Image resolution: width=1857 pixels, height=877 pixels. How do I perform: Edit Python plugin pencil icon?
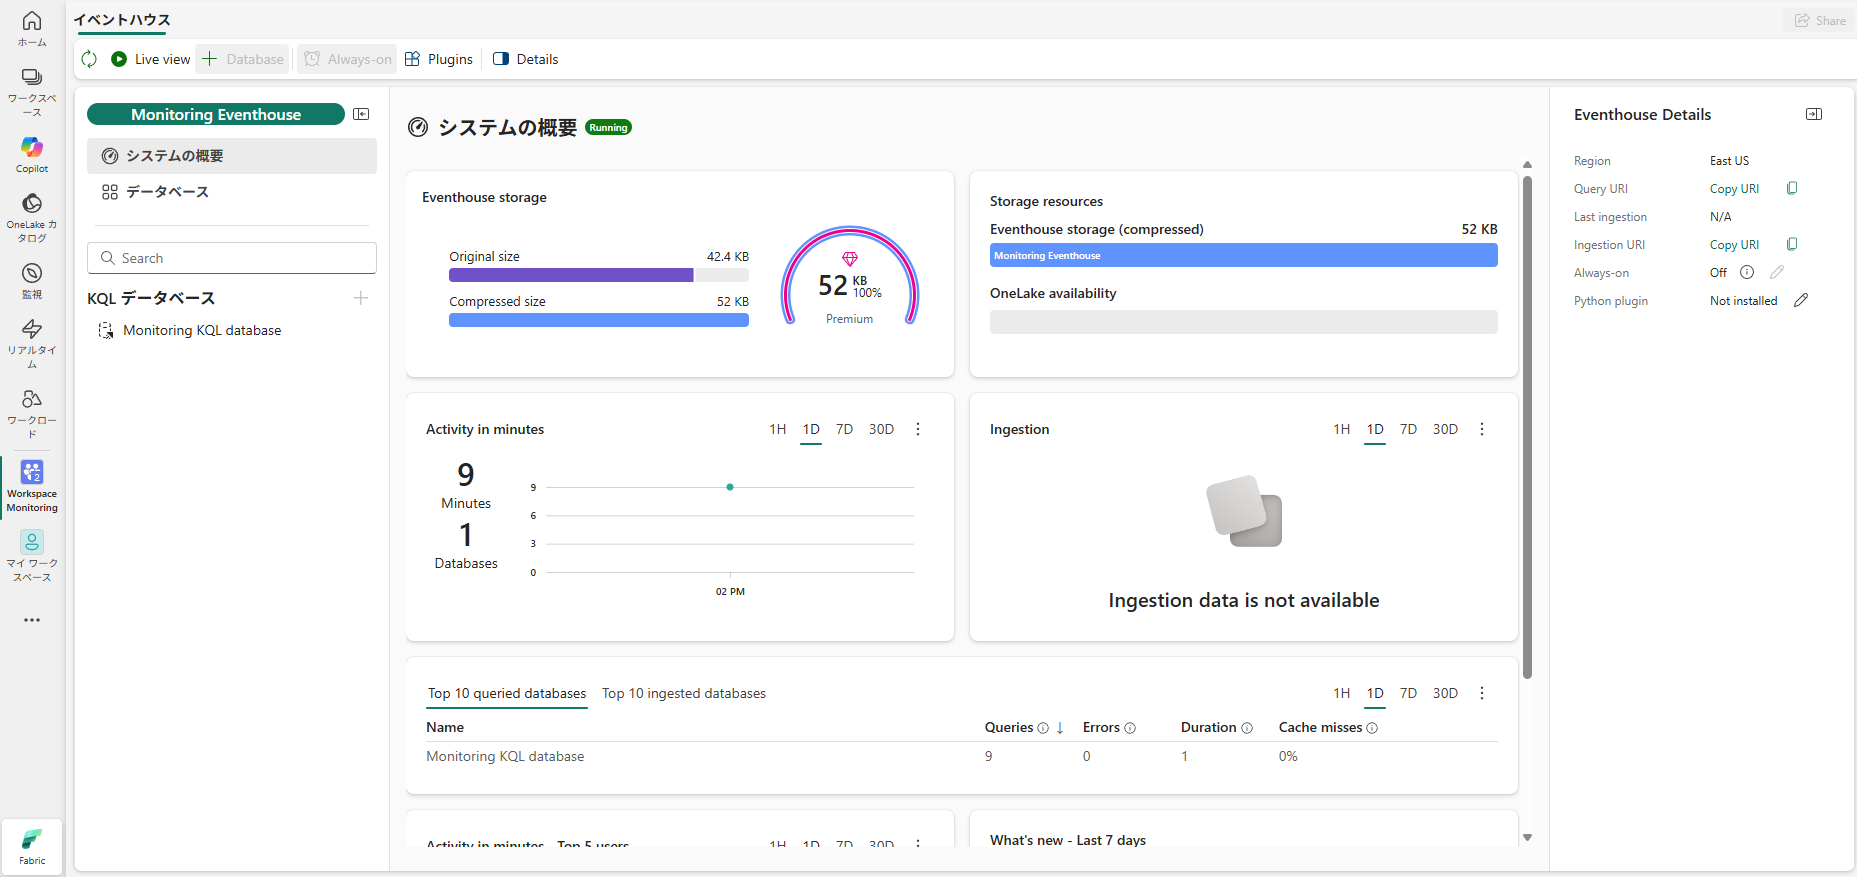1801,300
